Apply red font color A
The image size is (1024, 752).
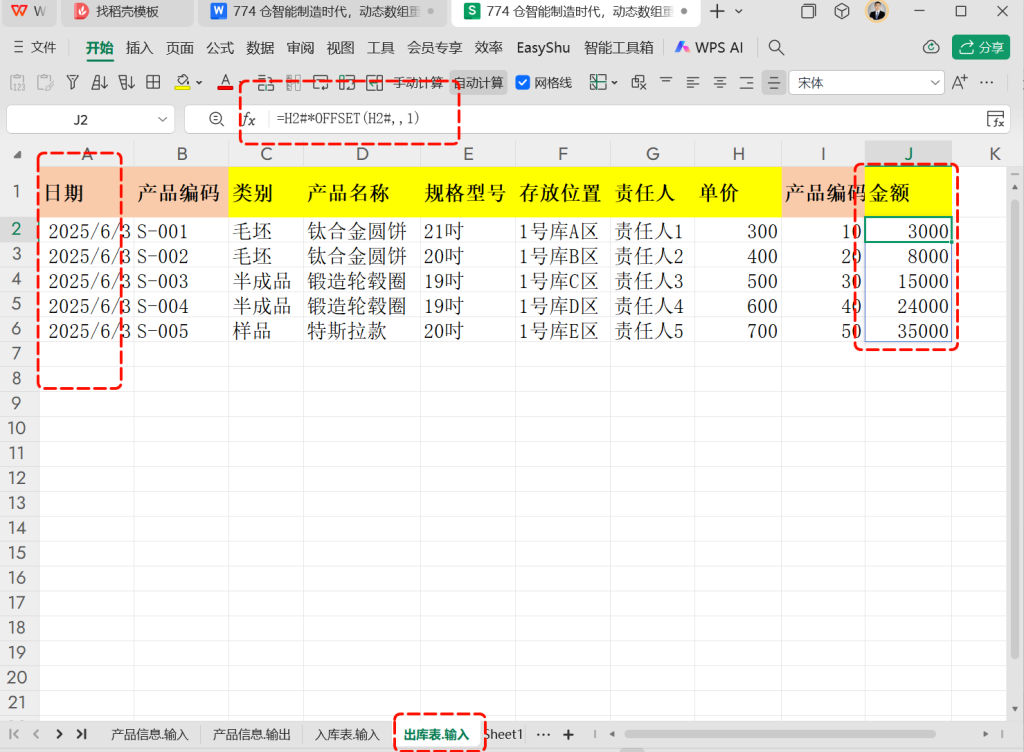point(225,82)
